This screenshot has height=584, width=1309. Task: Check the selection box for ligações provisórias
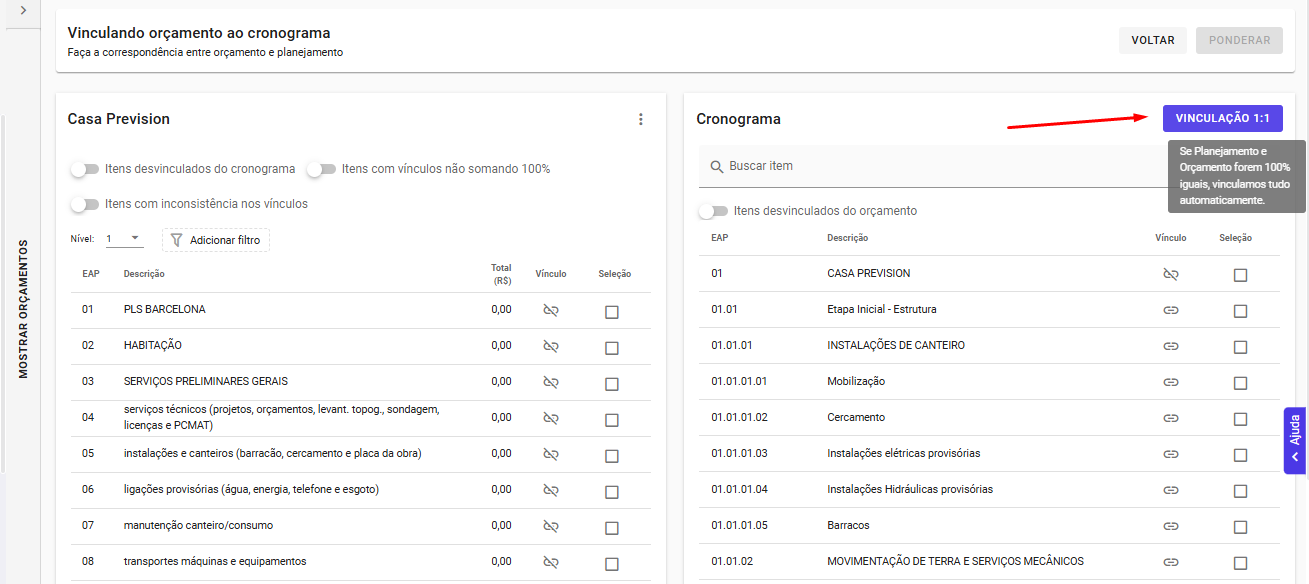(x=612, y=492)
